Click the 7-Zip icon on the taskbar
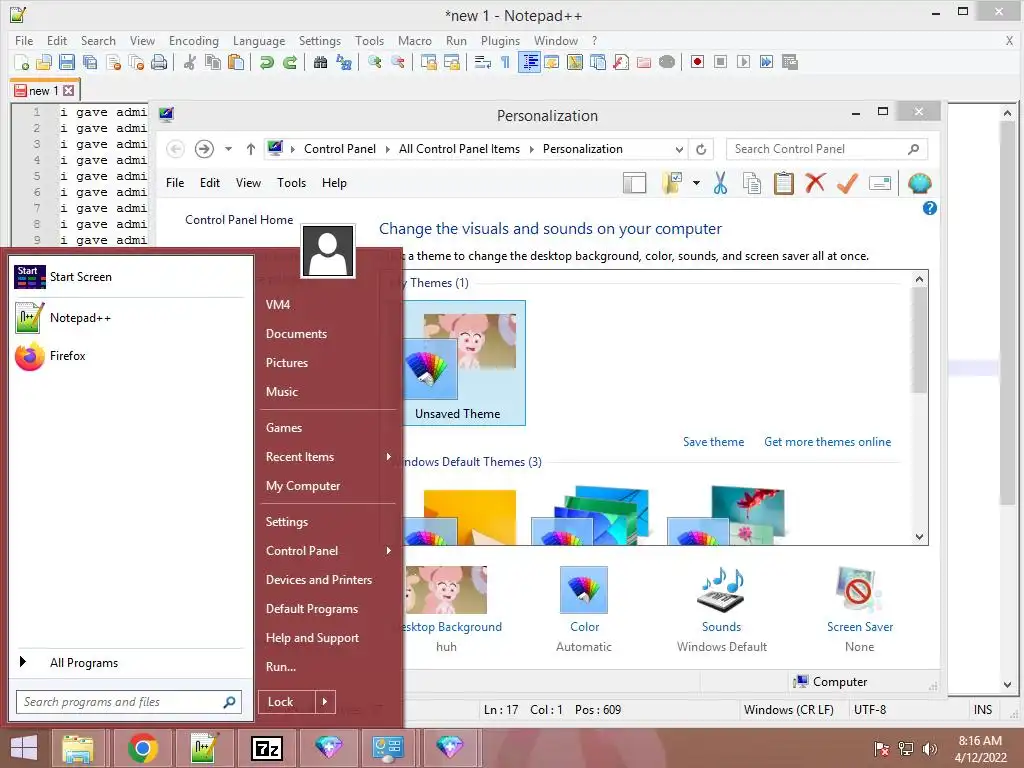The image size is (1024, 768). coord(266,748)
